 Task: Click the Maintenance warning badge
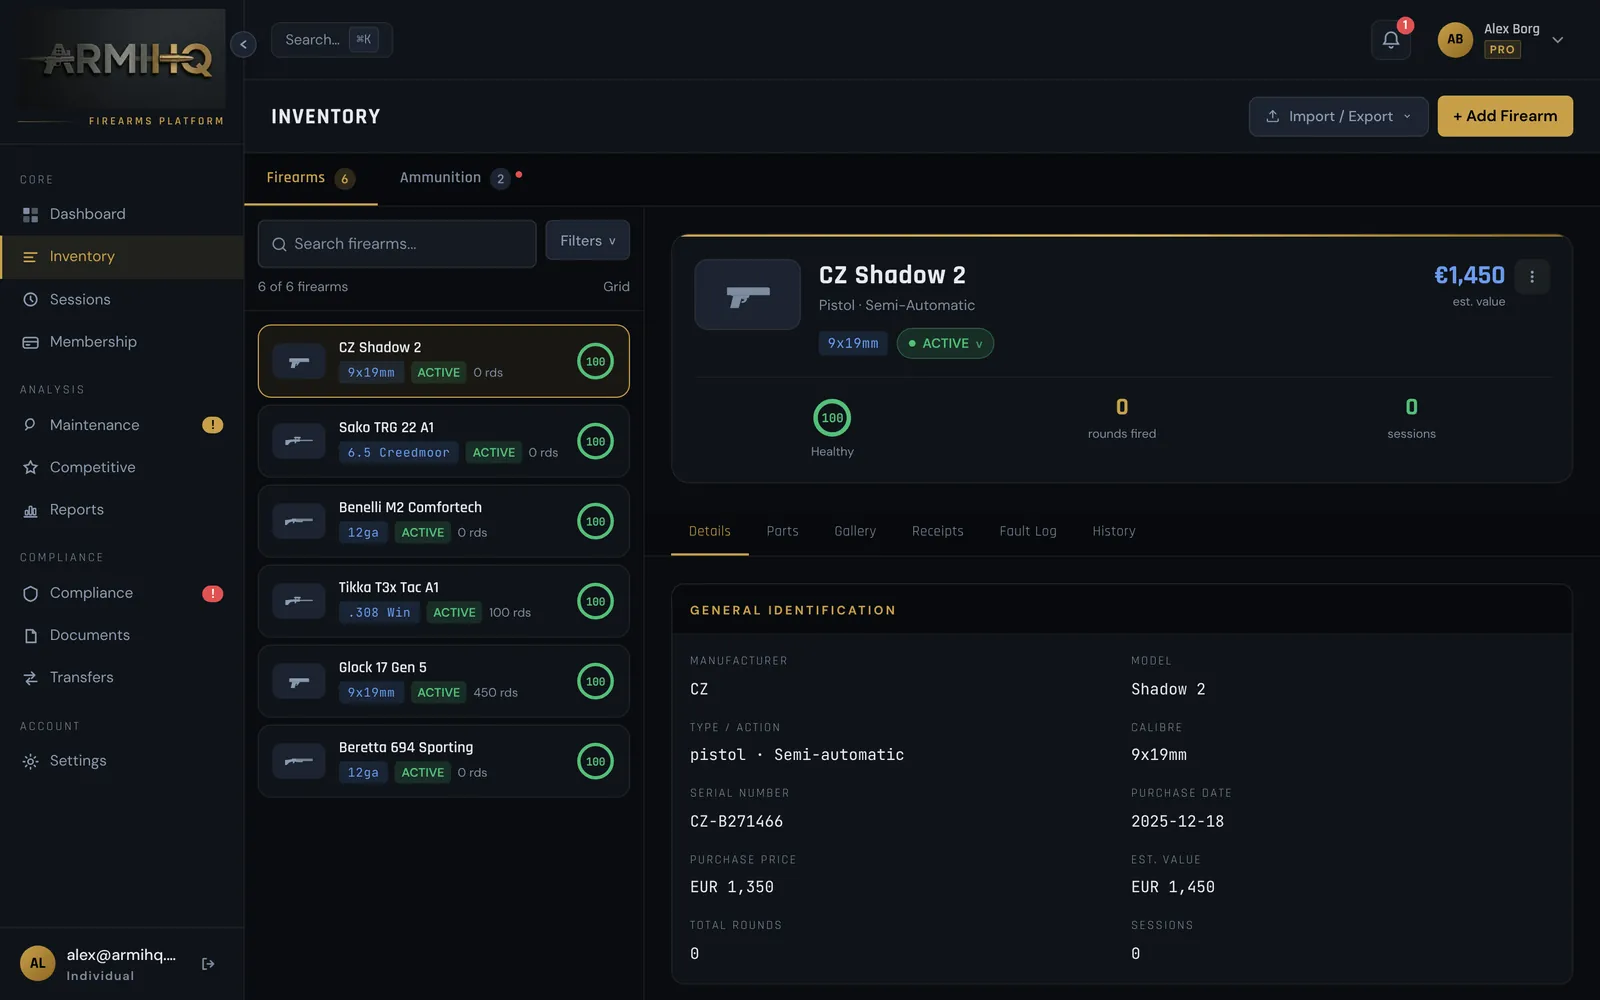pyautogui.click(x=212, y=425)
